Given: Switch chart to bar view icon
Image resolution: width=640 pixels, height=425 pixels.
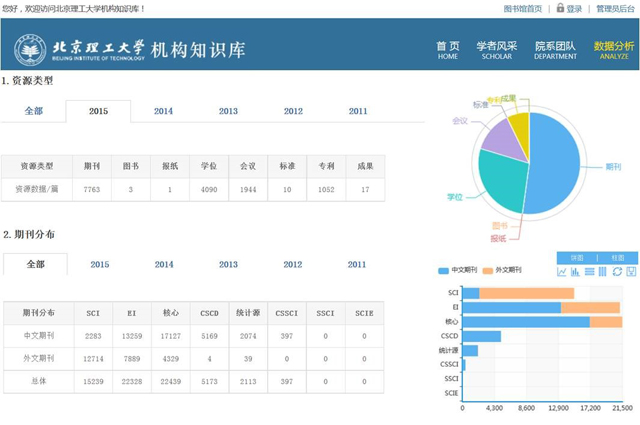Looking at the screenshot, I should coord(576,271).
